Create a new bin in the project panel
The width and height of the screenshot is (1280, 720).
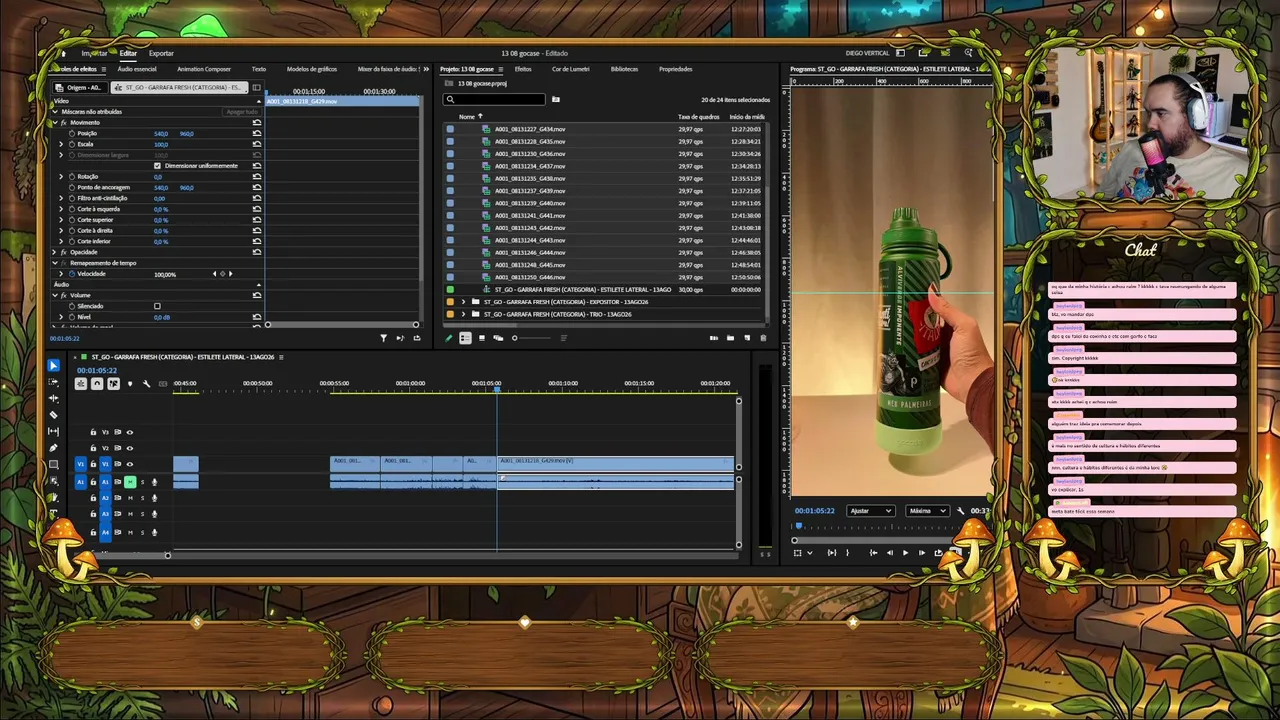(730, 338)
